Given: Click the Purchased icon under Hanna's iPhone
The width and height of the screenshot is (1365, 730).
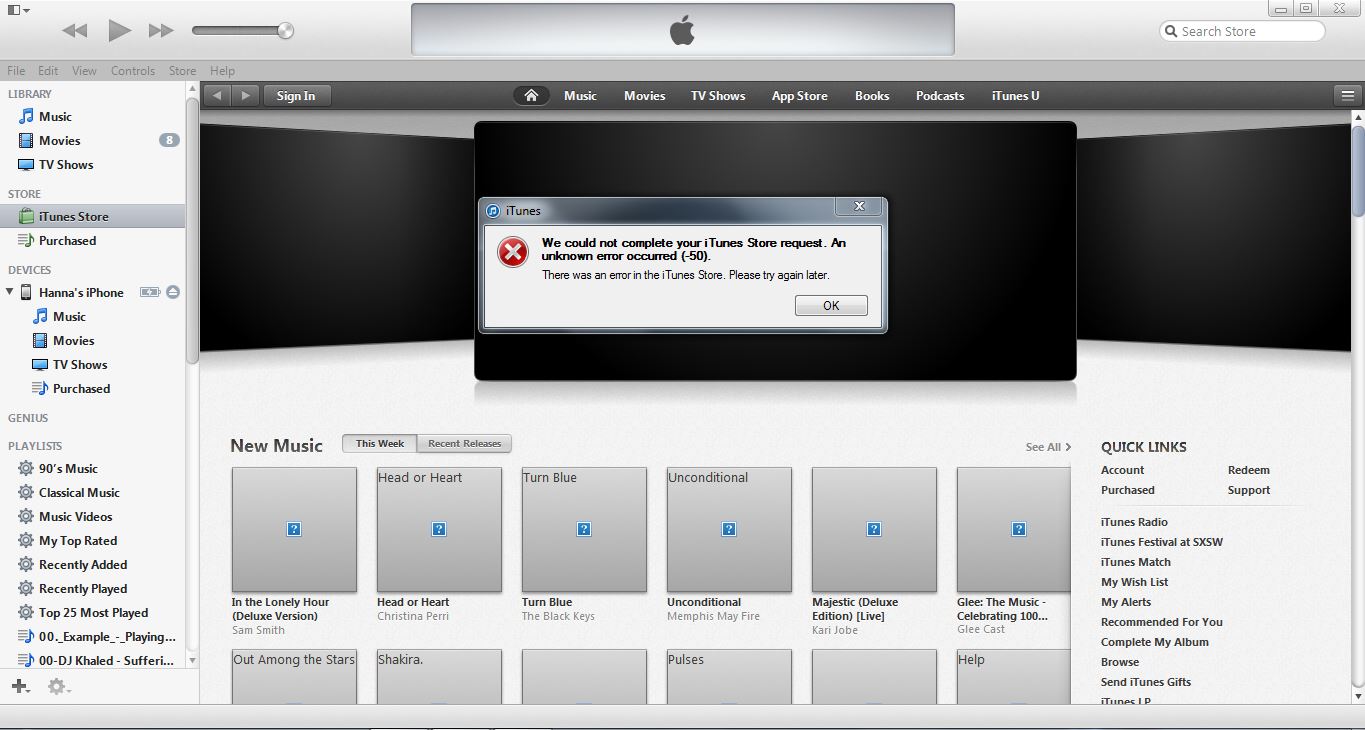Looking at the screenshot, I should tap(40, 389).
